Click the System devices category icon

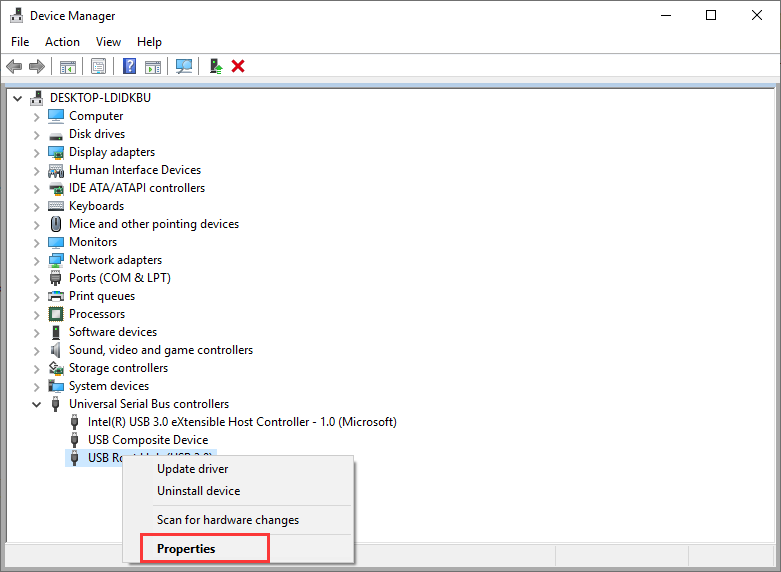tap(56, 386)
